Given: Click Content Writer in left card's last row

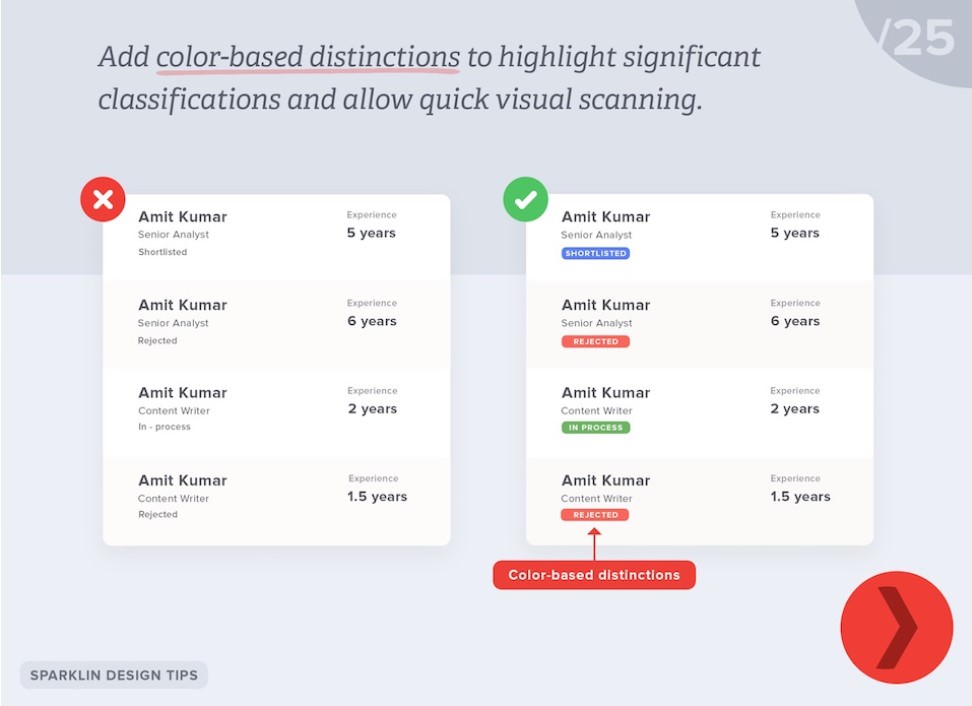Looking at the screenshot, I should click(174, 498).
